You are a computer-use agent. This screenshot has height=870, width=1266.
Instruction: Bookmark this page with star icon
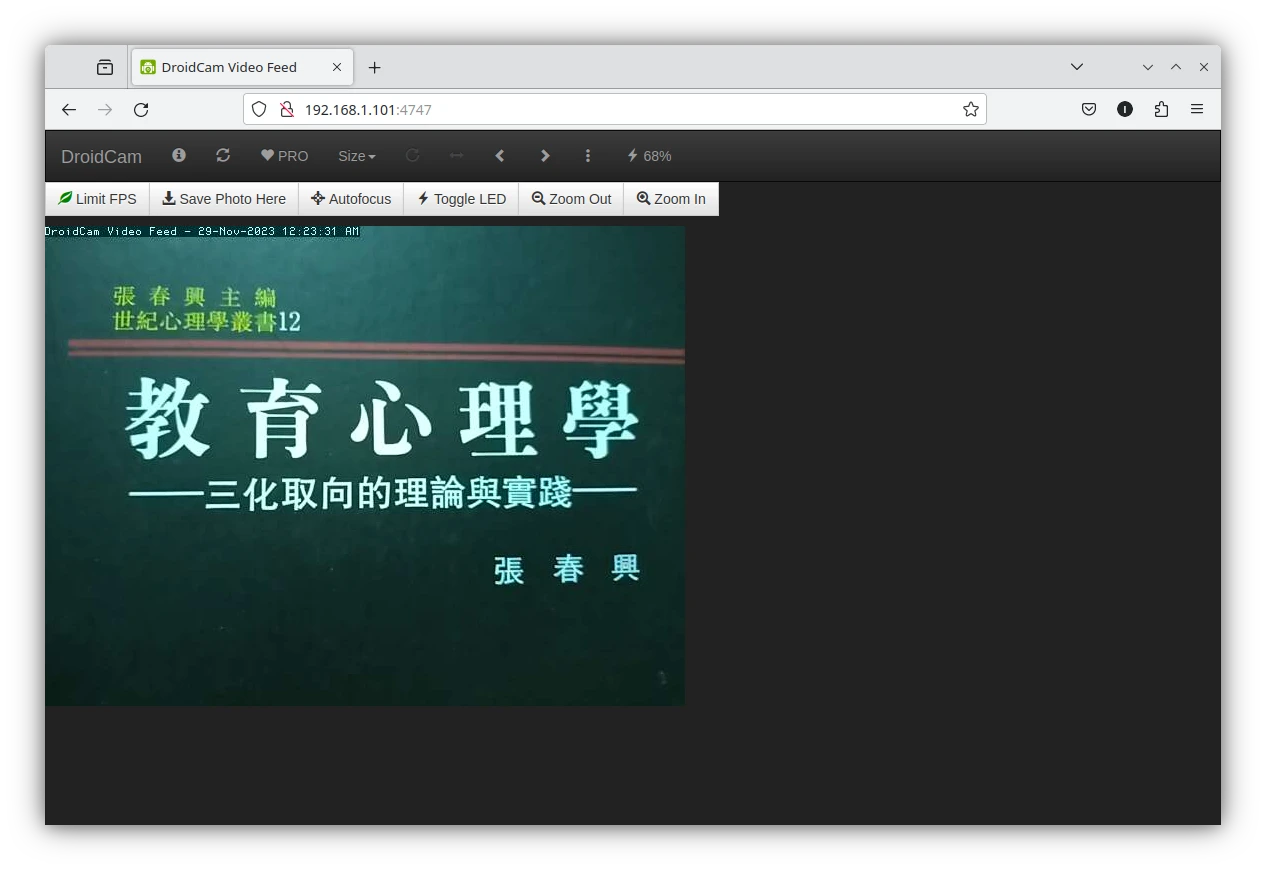click(970, 109)
